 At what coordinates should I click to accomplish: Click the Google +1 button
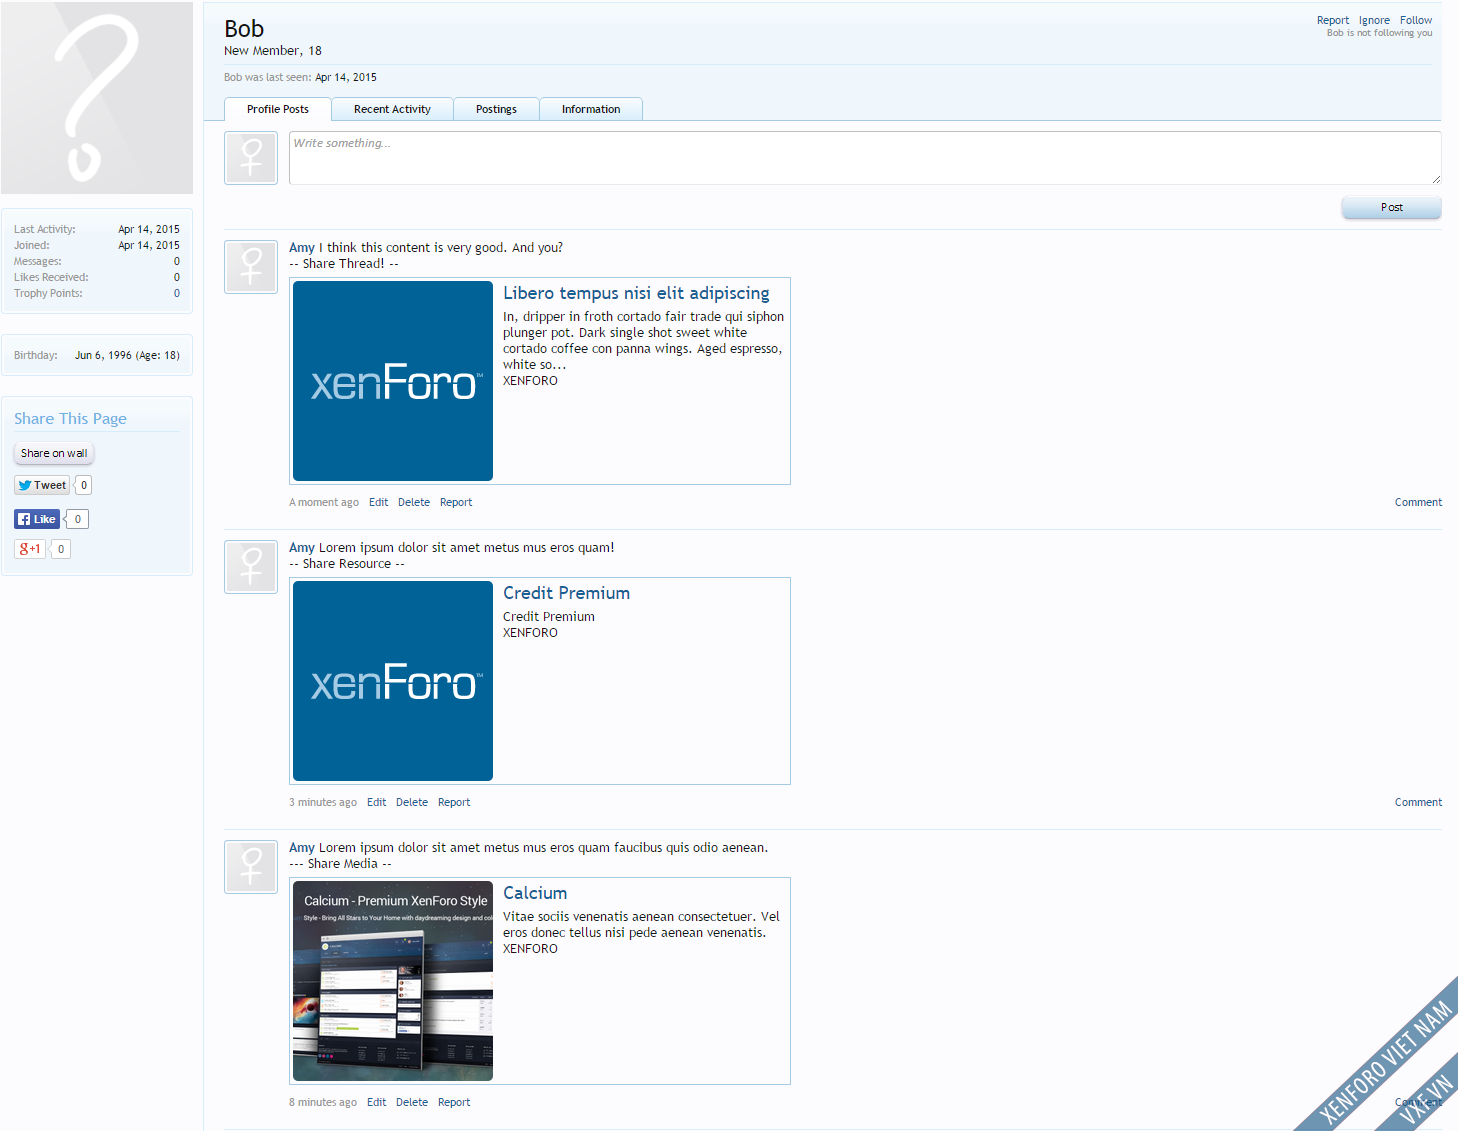[x=30, y=549]
